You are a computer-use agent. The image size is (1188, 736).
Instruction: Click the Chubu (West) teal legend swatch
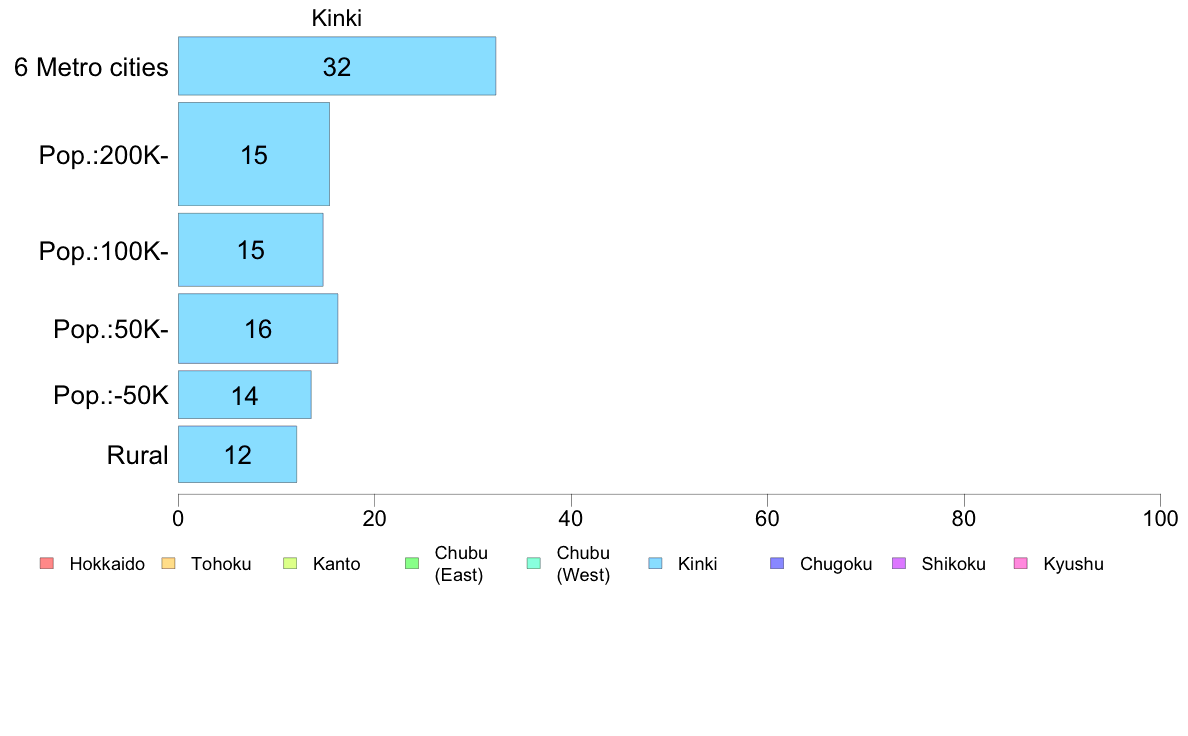pyautogui.click(x=533, y=563)
